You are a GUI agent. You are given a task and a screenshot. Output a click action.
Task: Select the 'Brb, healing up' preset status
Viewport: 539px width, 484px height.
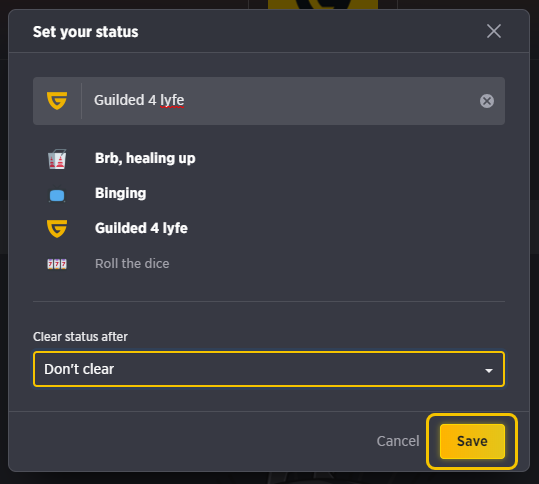[145, 158]
